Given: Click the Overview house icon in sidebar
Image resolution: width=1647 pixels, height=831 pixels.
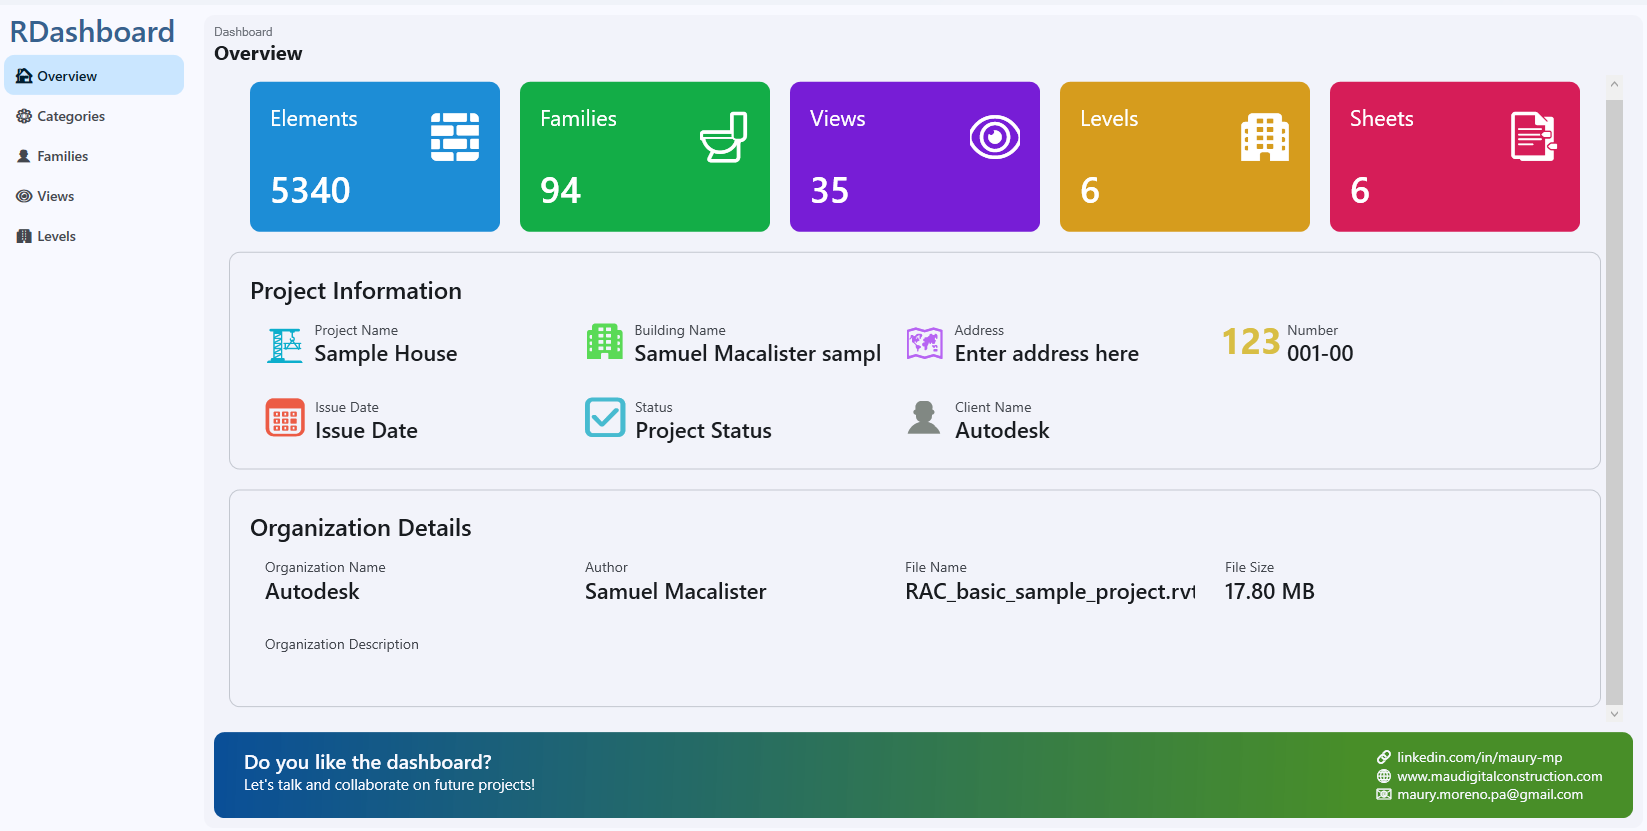Looking at the screenshot, I should 24,76.
